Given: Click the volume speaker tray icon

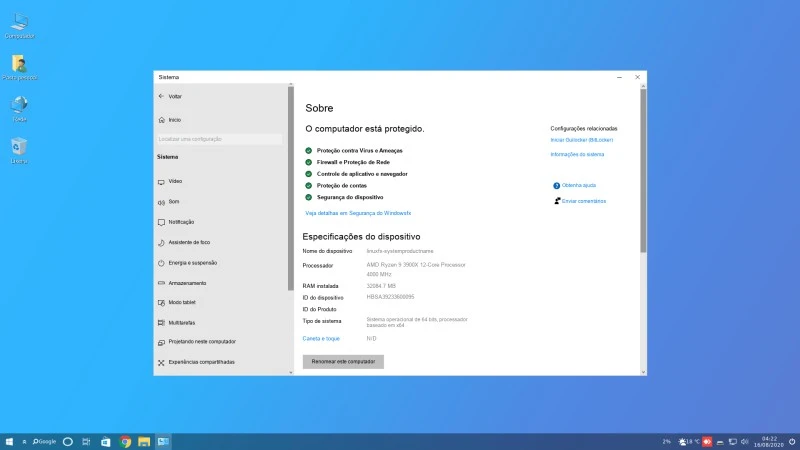Looking at the screenshot, I should pos(745,442).
